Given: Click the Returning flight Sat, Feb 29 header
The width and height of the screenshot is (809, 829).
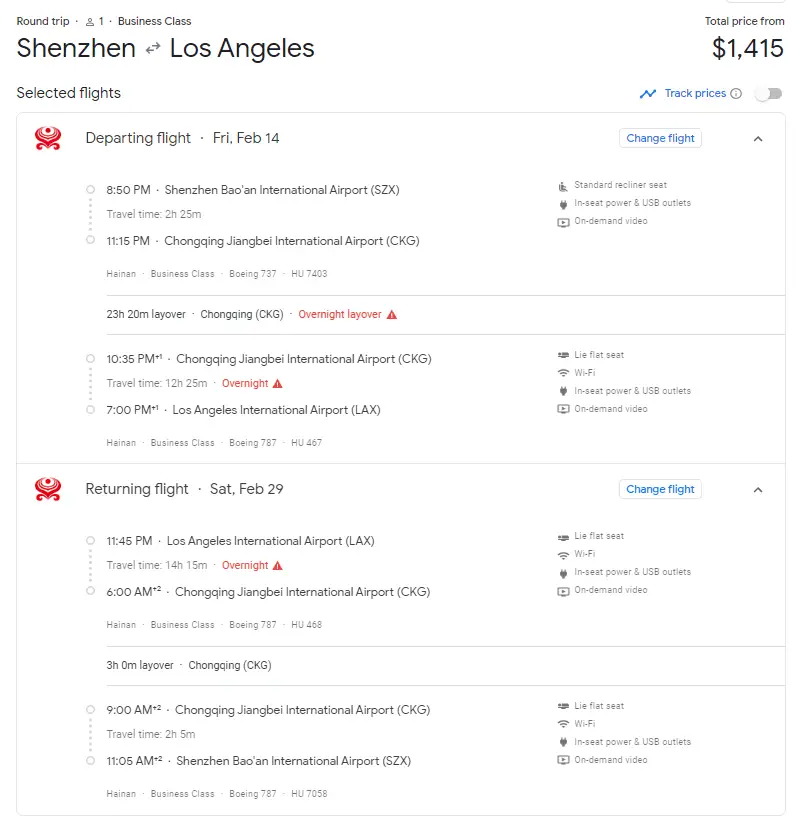Looking at the screenshot, I should 184,489.
